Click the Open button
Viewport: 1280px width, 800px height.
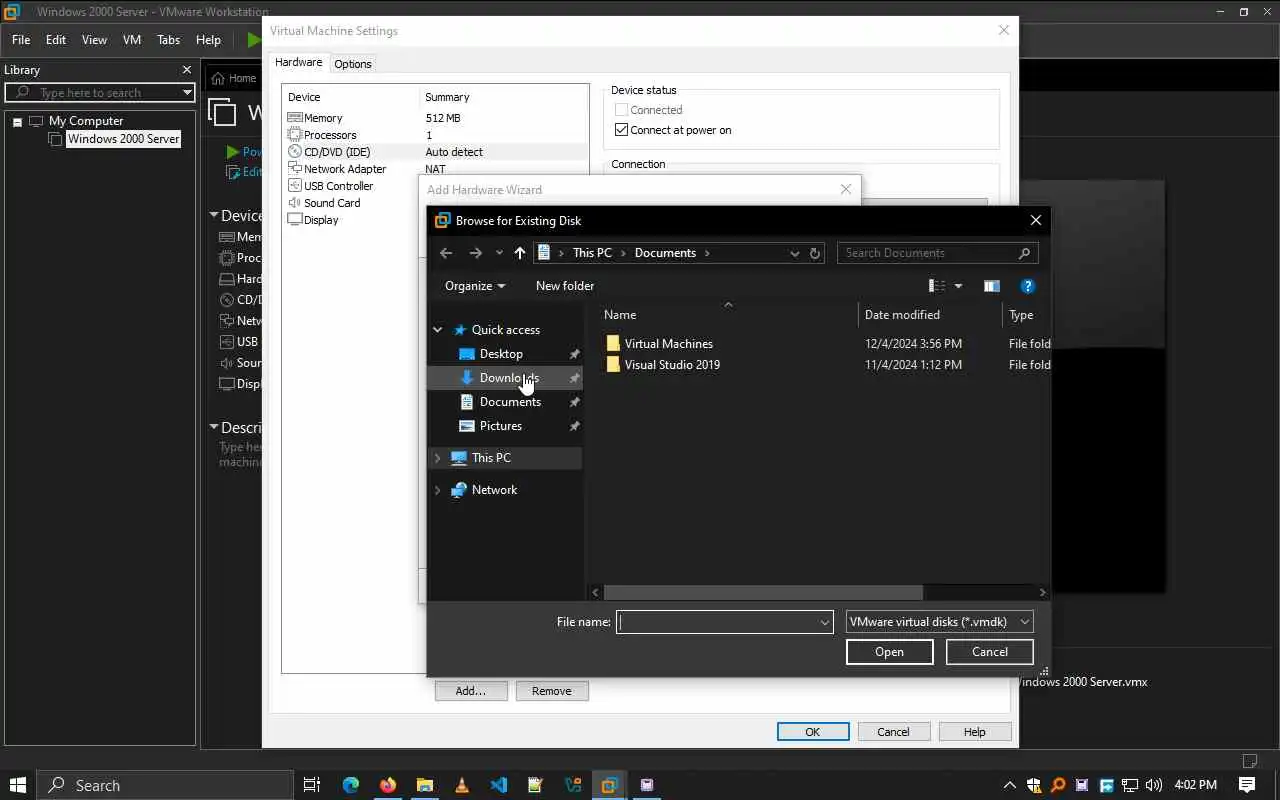pos(889,652)
